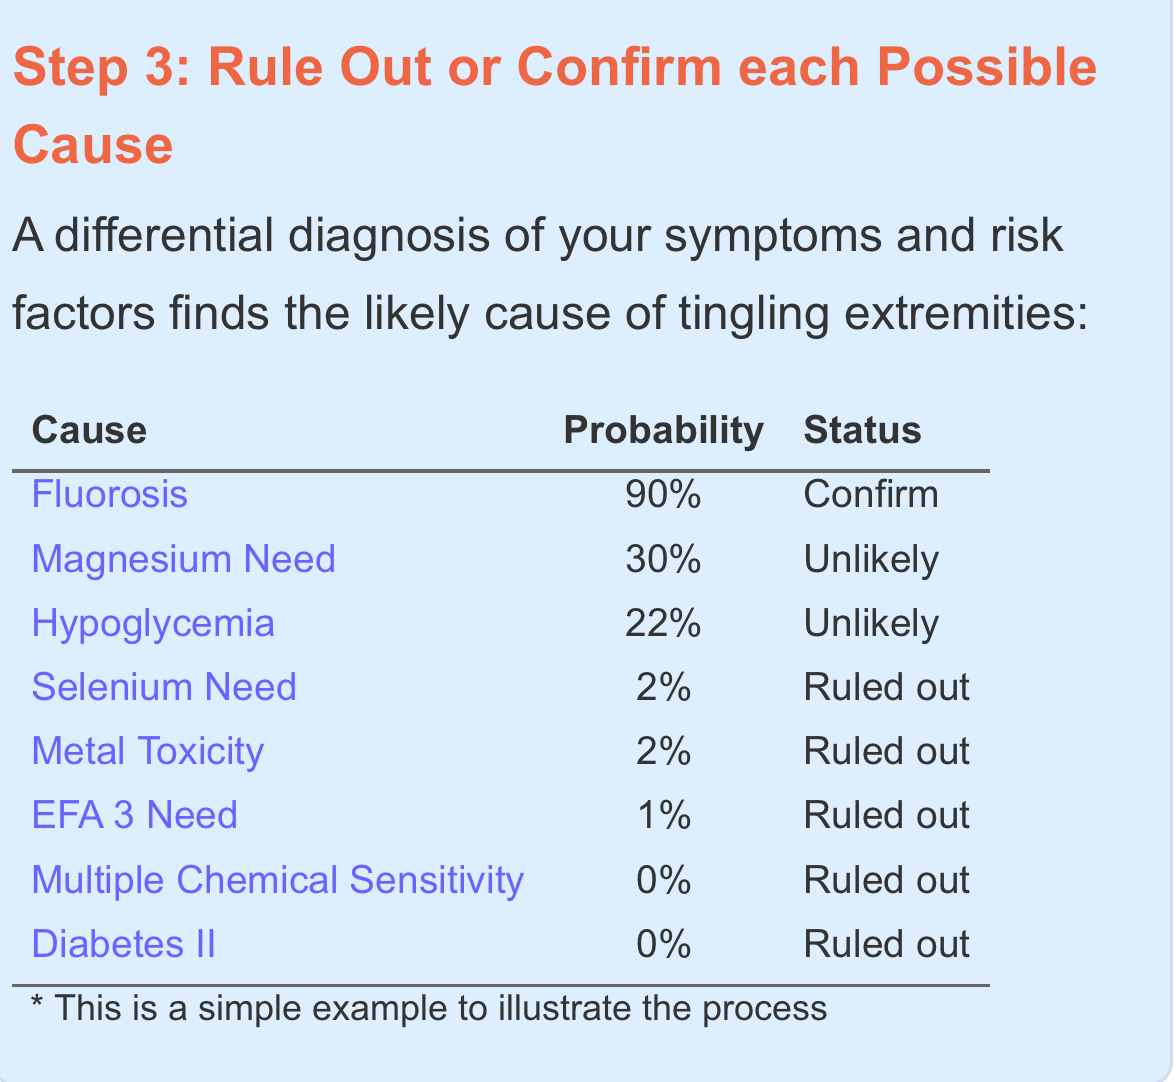
Task: Click the Confirm status for Fluorosis
Action: [871, 495]
